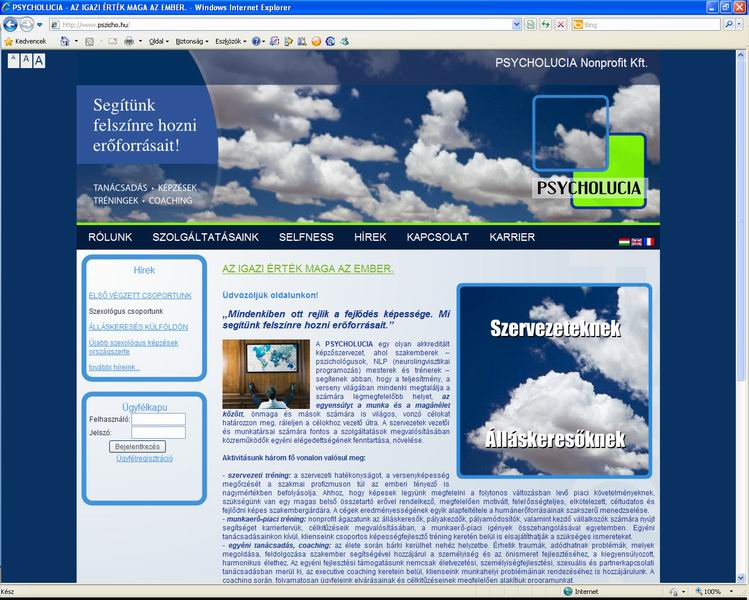Screen dimensions: 749x600
Task: Click the Internet security zone in status bar
Action: [x=581, y=592]
